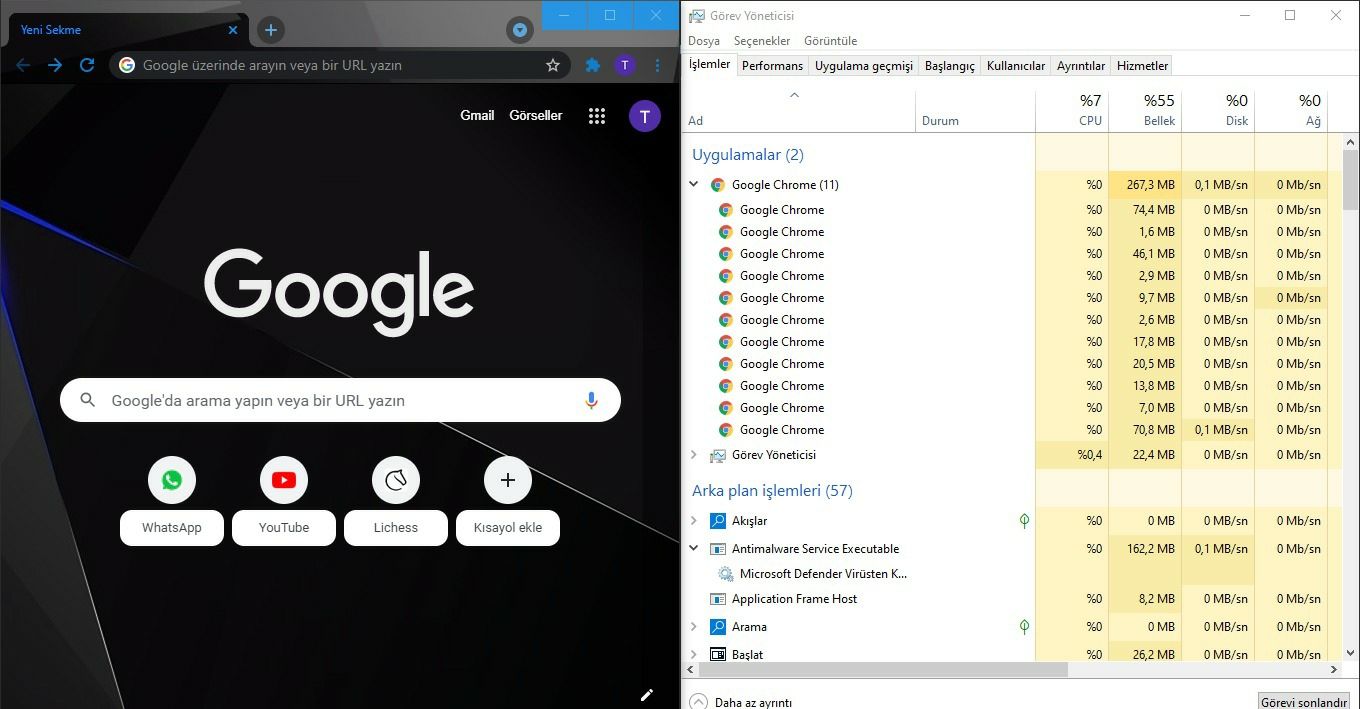Viewport: 1360px width, 709px height.
Task: Open the Google account avatar on page
Action: (x=645, y=116)
